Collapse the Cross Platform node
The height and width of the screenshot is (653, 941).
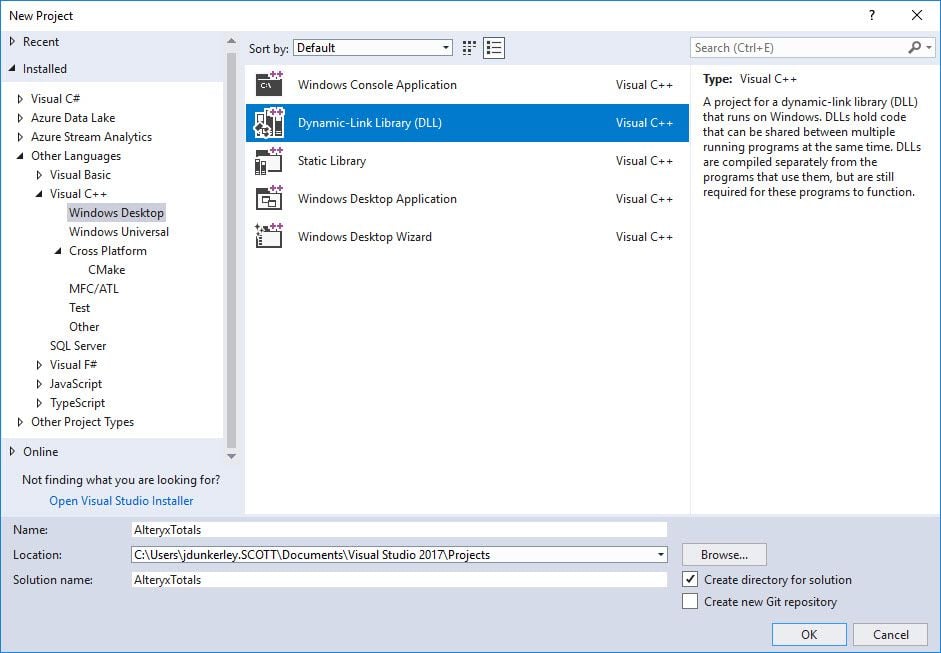(x=58, y=251)
